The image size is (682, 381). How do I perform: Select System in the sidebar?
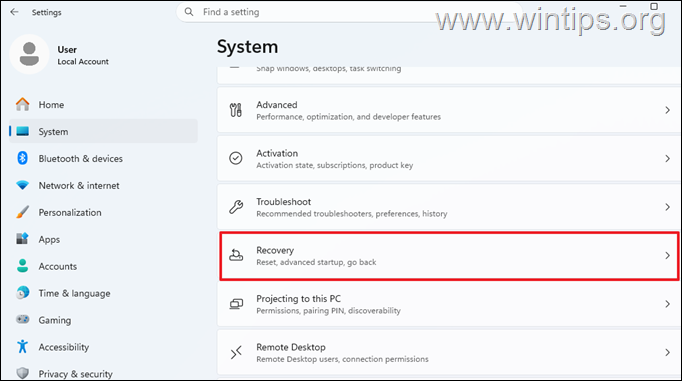(x=104, y=131)
